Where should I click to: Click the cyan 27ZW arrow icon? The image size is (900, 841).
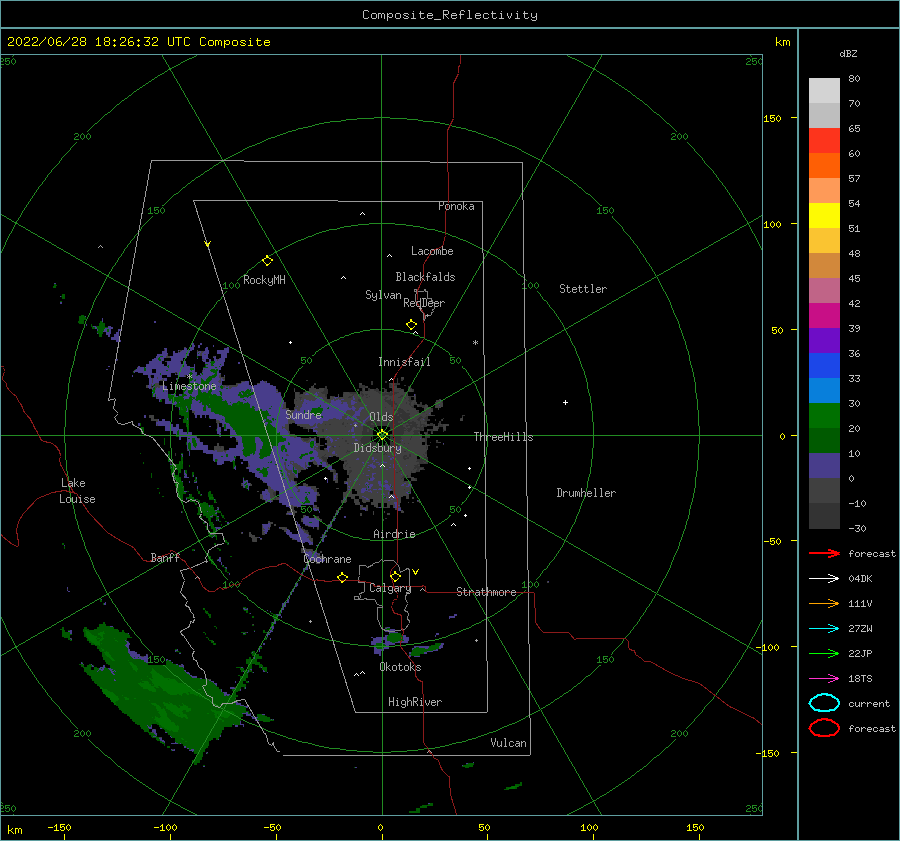pyautogui.click(x=824, y=629)
